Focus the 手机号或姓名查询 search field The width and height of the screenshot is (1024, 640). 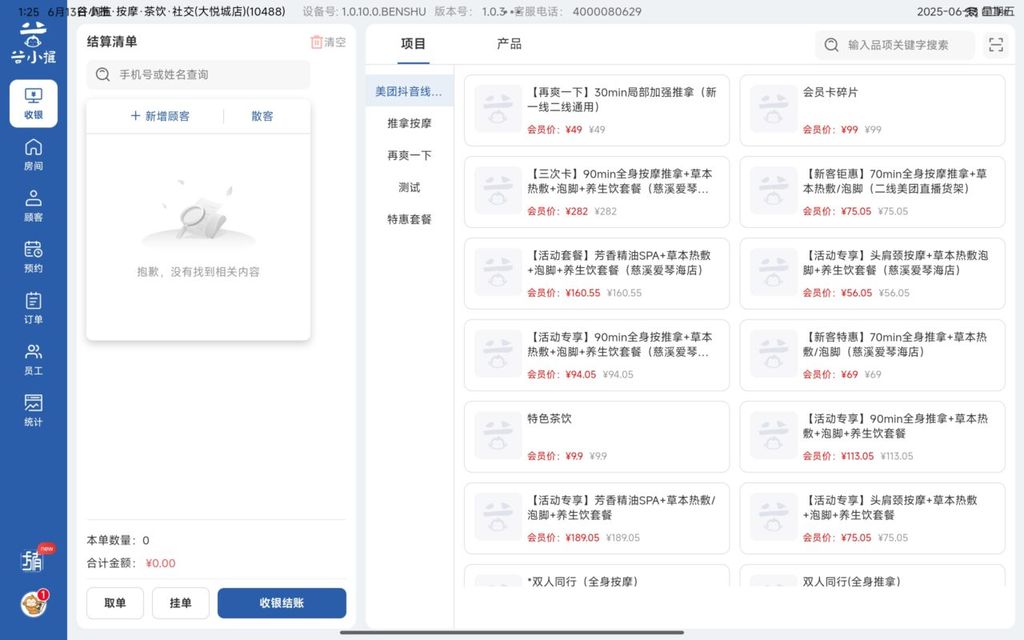pyautogui.click(x=199, y=74)
